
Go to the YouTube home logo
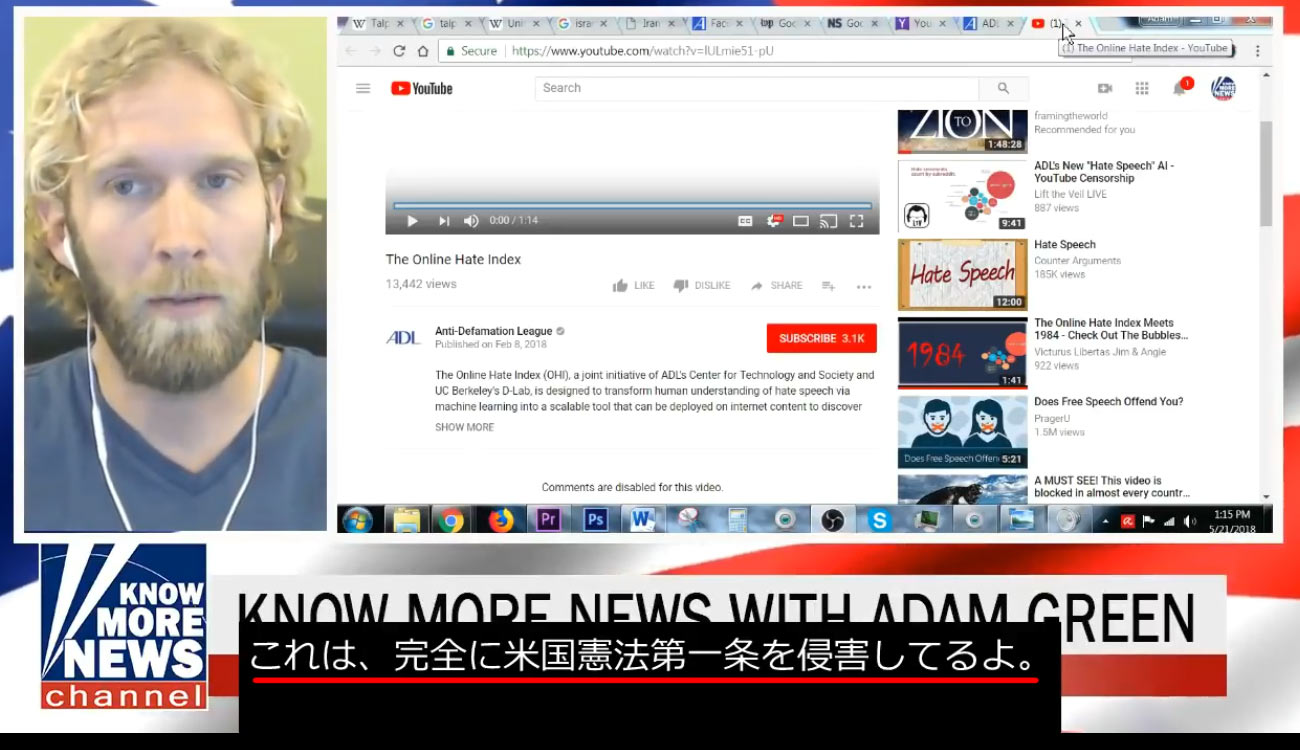[421, 88]
